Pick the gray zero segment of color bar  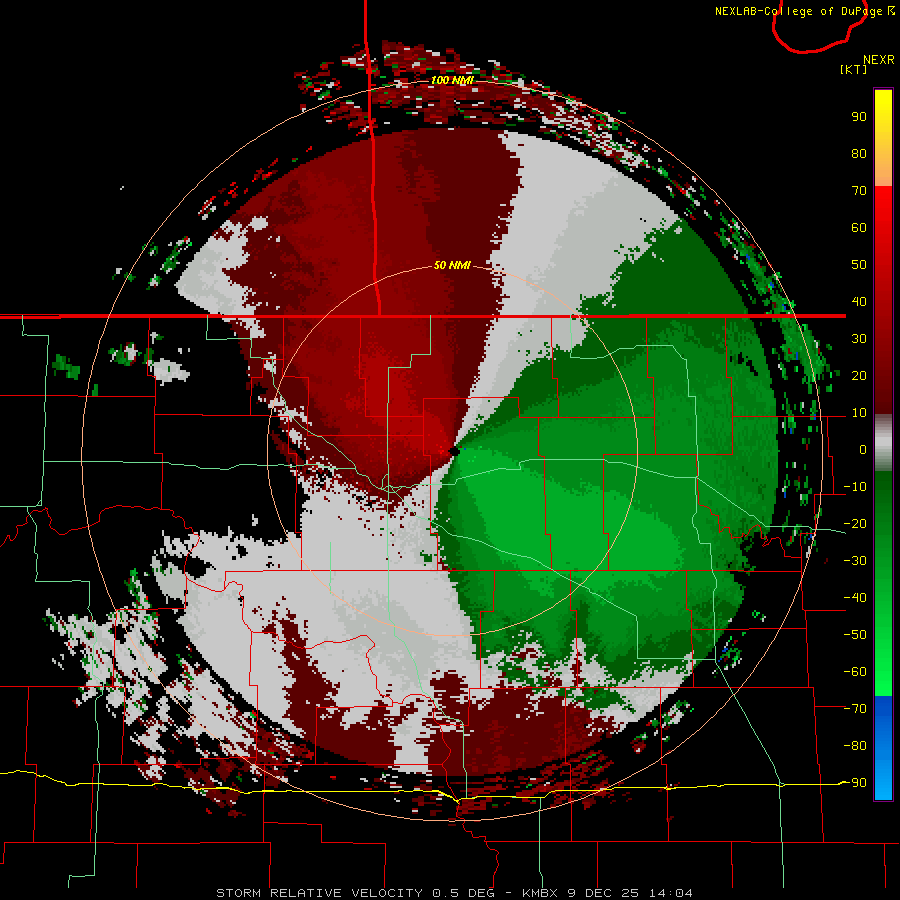click(883, 443)
